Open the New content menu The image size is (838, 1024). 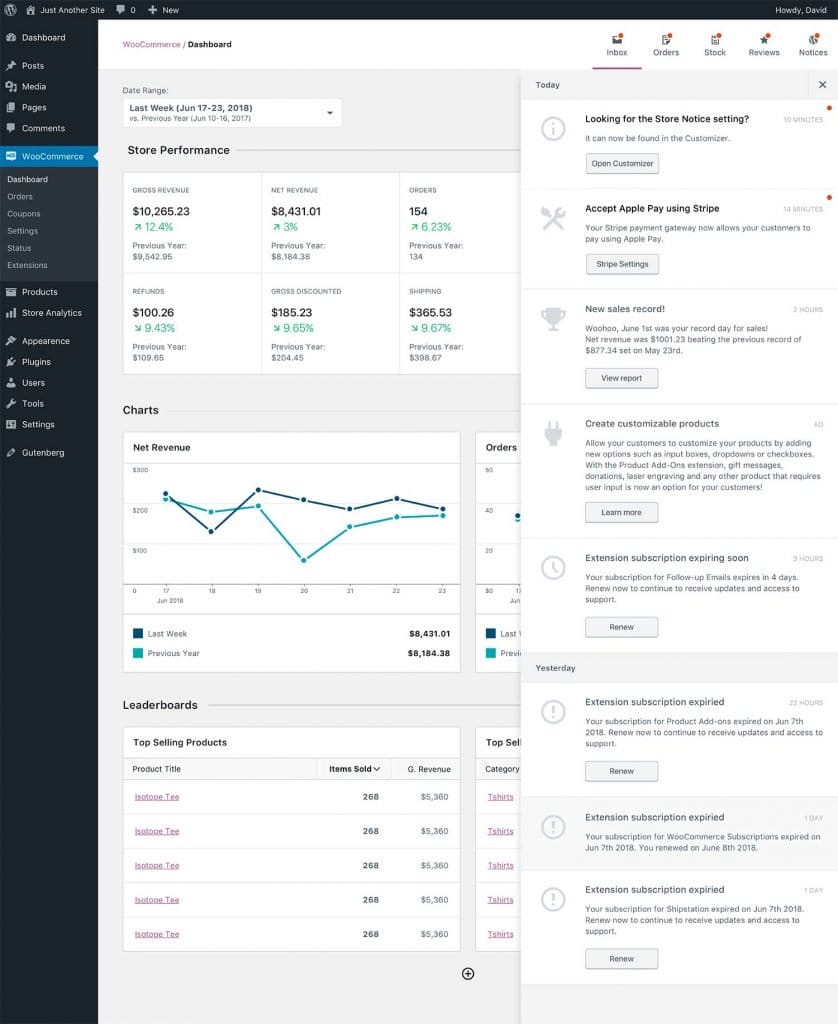(x=163, y=10)
